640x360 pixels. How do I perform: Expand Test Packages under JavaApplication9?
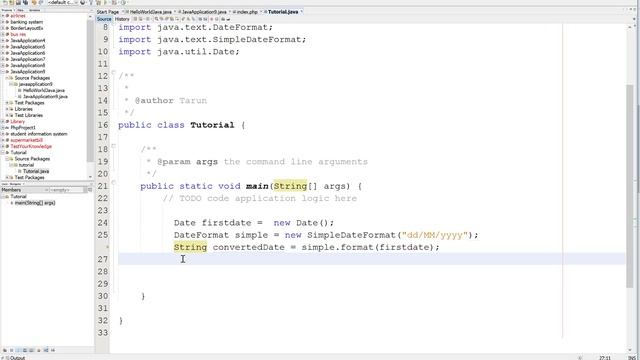(x=7, y=103)
